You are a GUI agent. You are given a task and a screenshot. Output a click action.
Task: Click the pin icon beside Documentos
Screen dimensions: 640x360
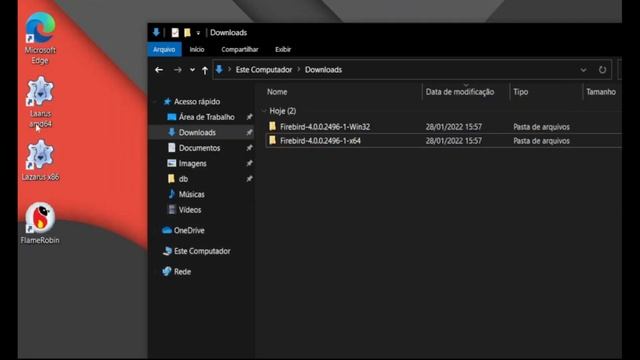tap(249, 148)
